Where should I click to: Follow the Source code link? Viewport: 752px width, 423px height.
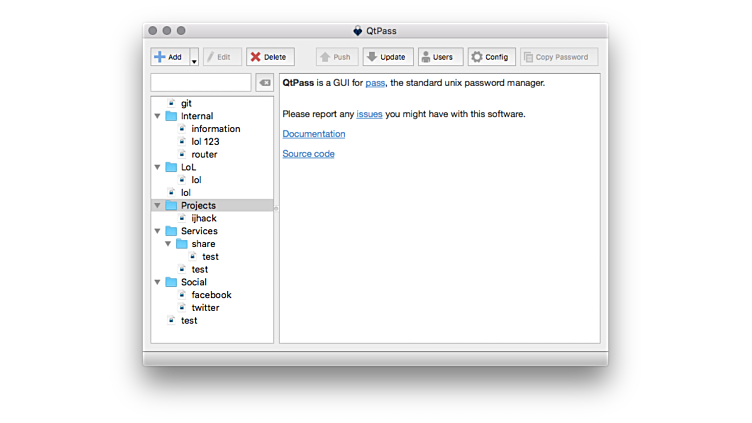[x=308, y=154]
